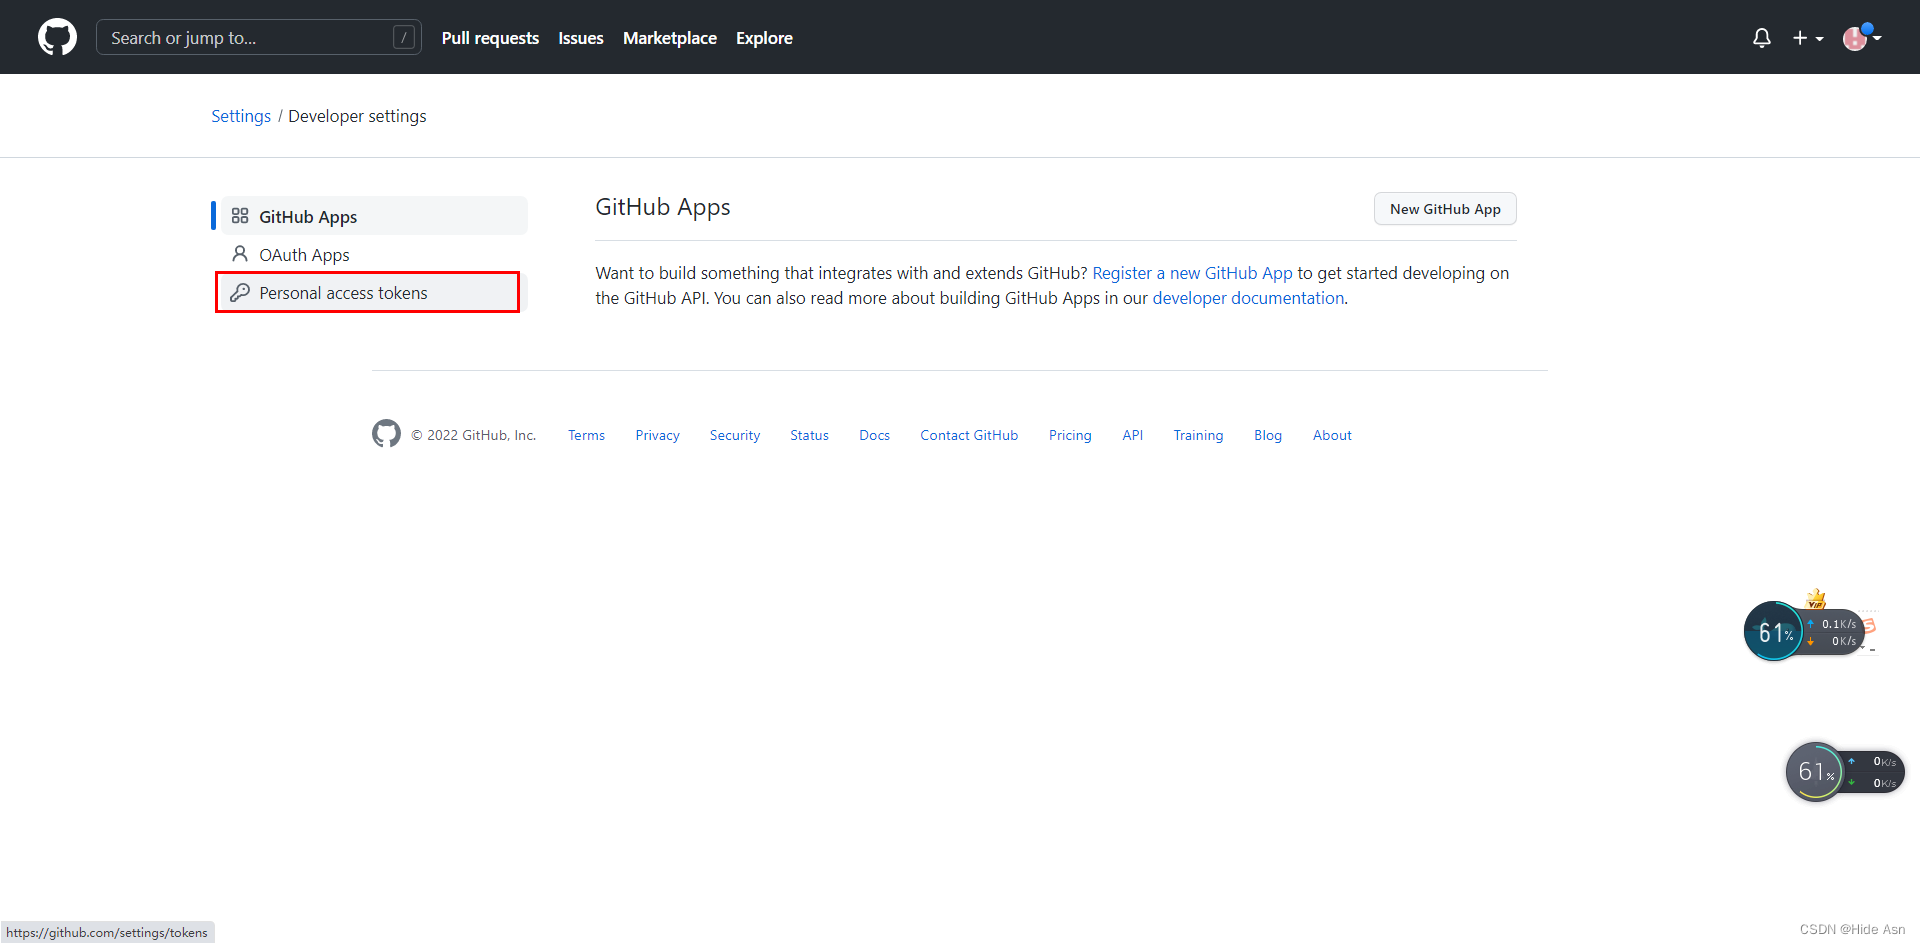This screenshot has width=1920, height=944.
Task: Open the developer documentation link
Action: [x=1248, y=298]
